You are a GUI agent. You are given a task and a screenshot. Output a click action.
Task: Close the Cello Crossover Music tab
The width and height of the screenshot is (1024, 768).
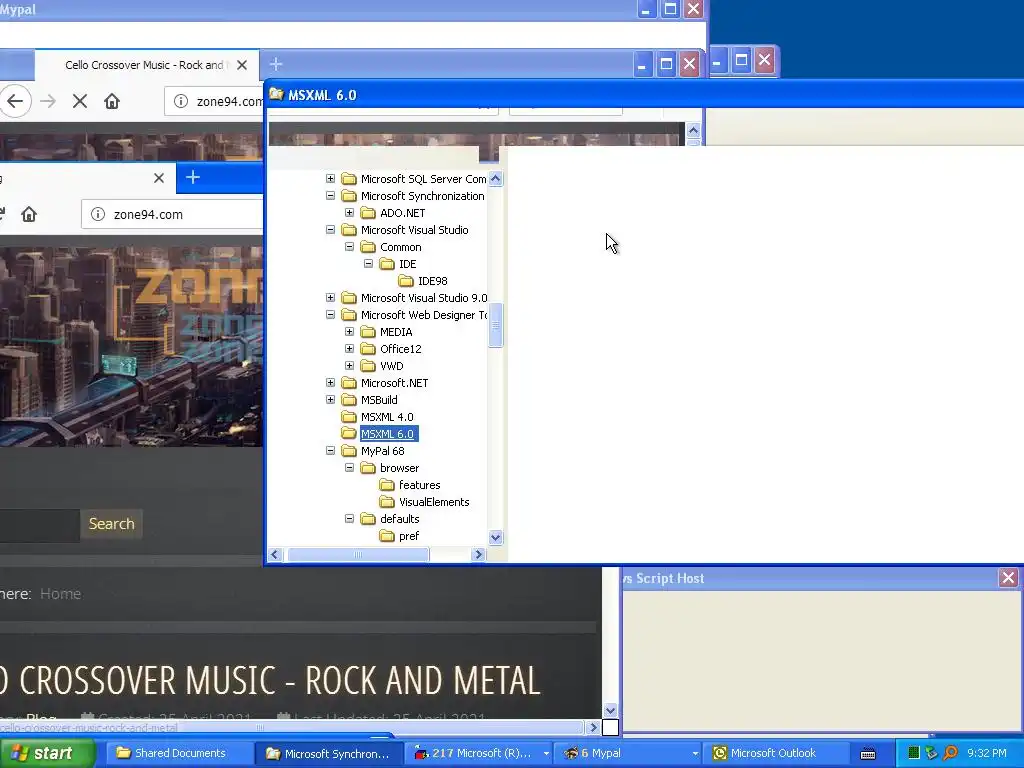tap(242, 65)
